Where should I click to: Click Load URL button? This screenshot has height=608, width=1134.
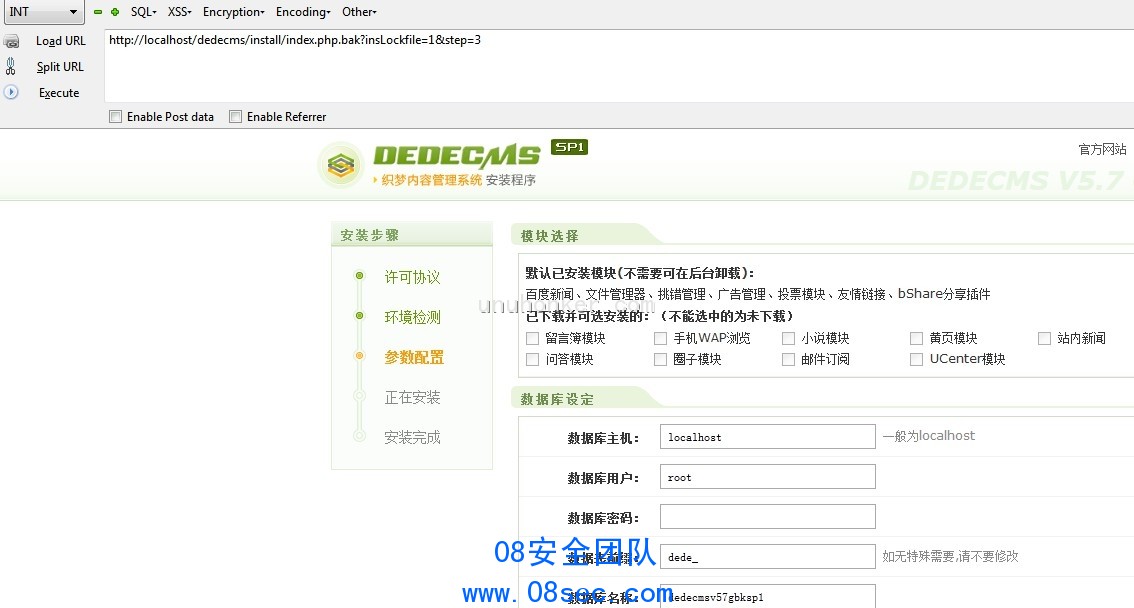(61, 41)
